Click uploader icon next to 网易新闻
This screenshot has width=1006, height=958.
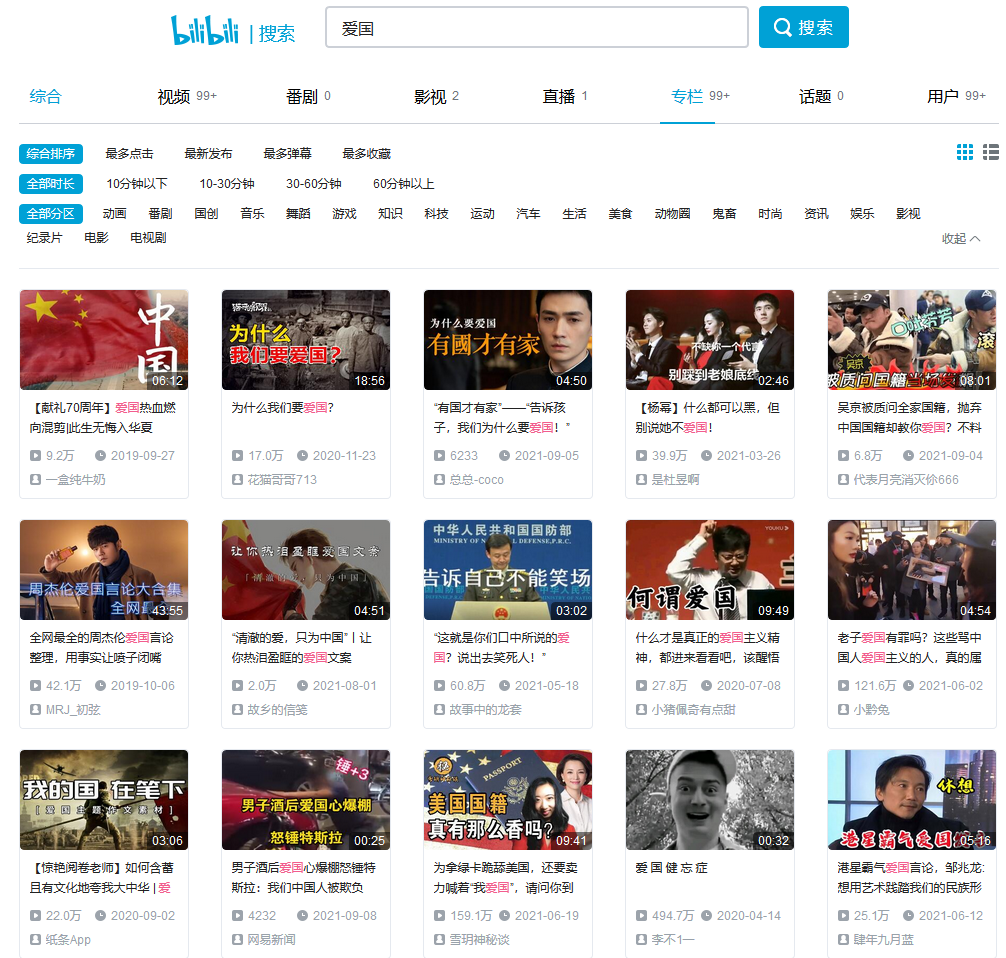point(238,940)
